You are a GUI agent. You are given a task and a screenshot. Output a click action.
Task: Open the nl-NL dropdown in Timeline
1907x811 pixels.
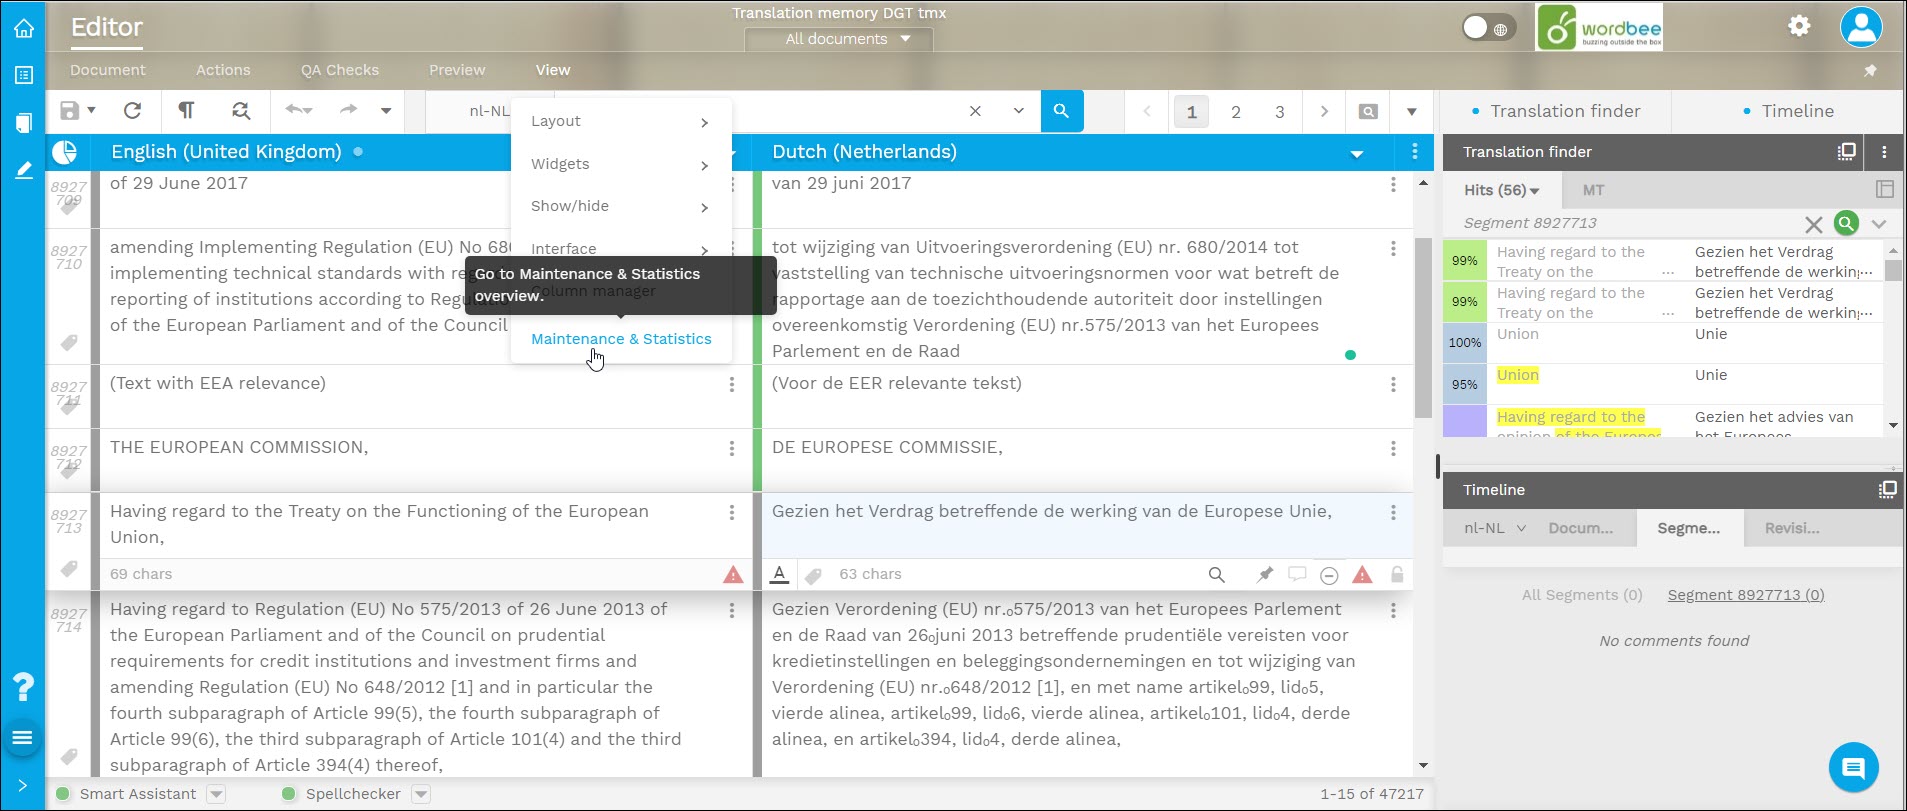click(x=1494, y=528)
